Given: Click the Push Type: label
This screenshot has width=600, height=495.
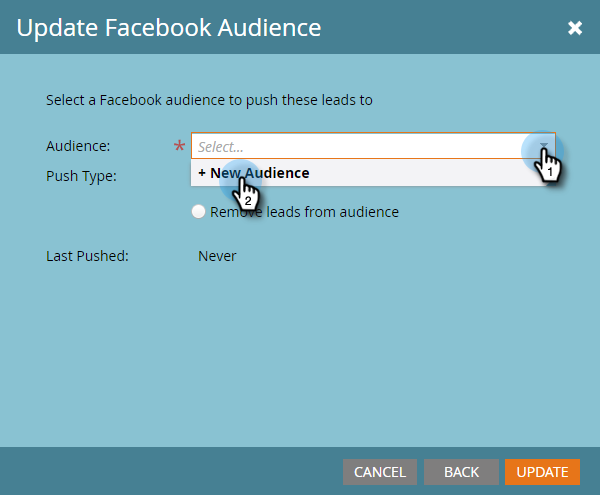Looking at the screenshot, I should [x=81, y=176].
